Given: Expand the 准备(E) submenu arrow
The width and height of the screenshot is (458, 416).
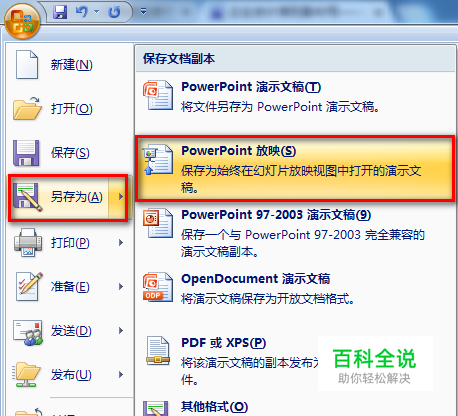Looking at the screenshot, I should click(x=121, y=287).
